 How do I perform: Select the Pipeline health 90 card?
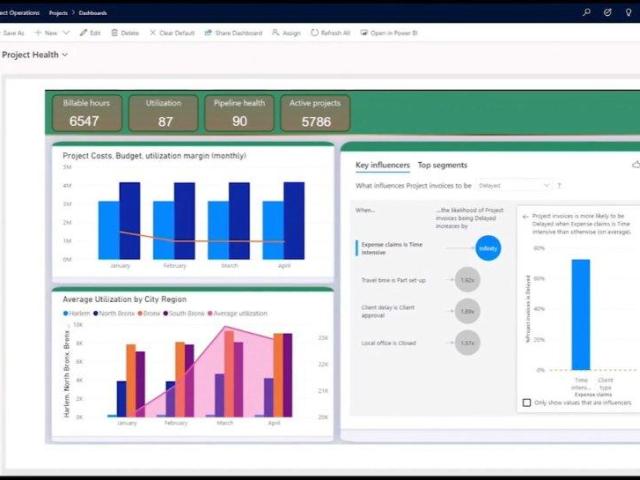click(240, 113)
